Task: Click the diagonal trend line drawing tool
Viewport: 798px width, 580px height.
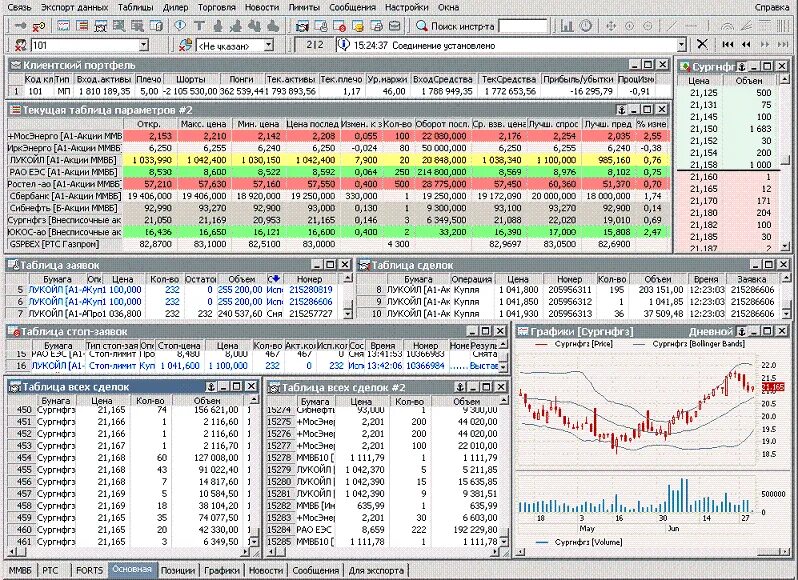Action: point(672,25)
